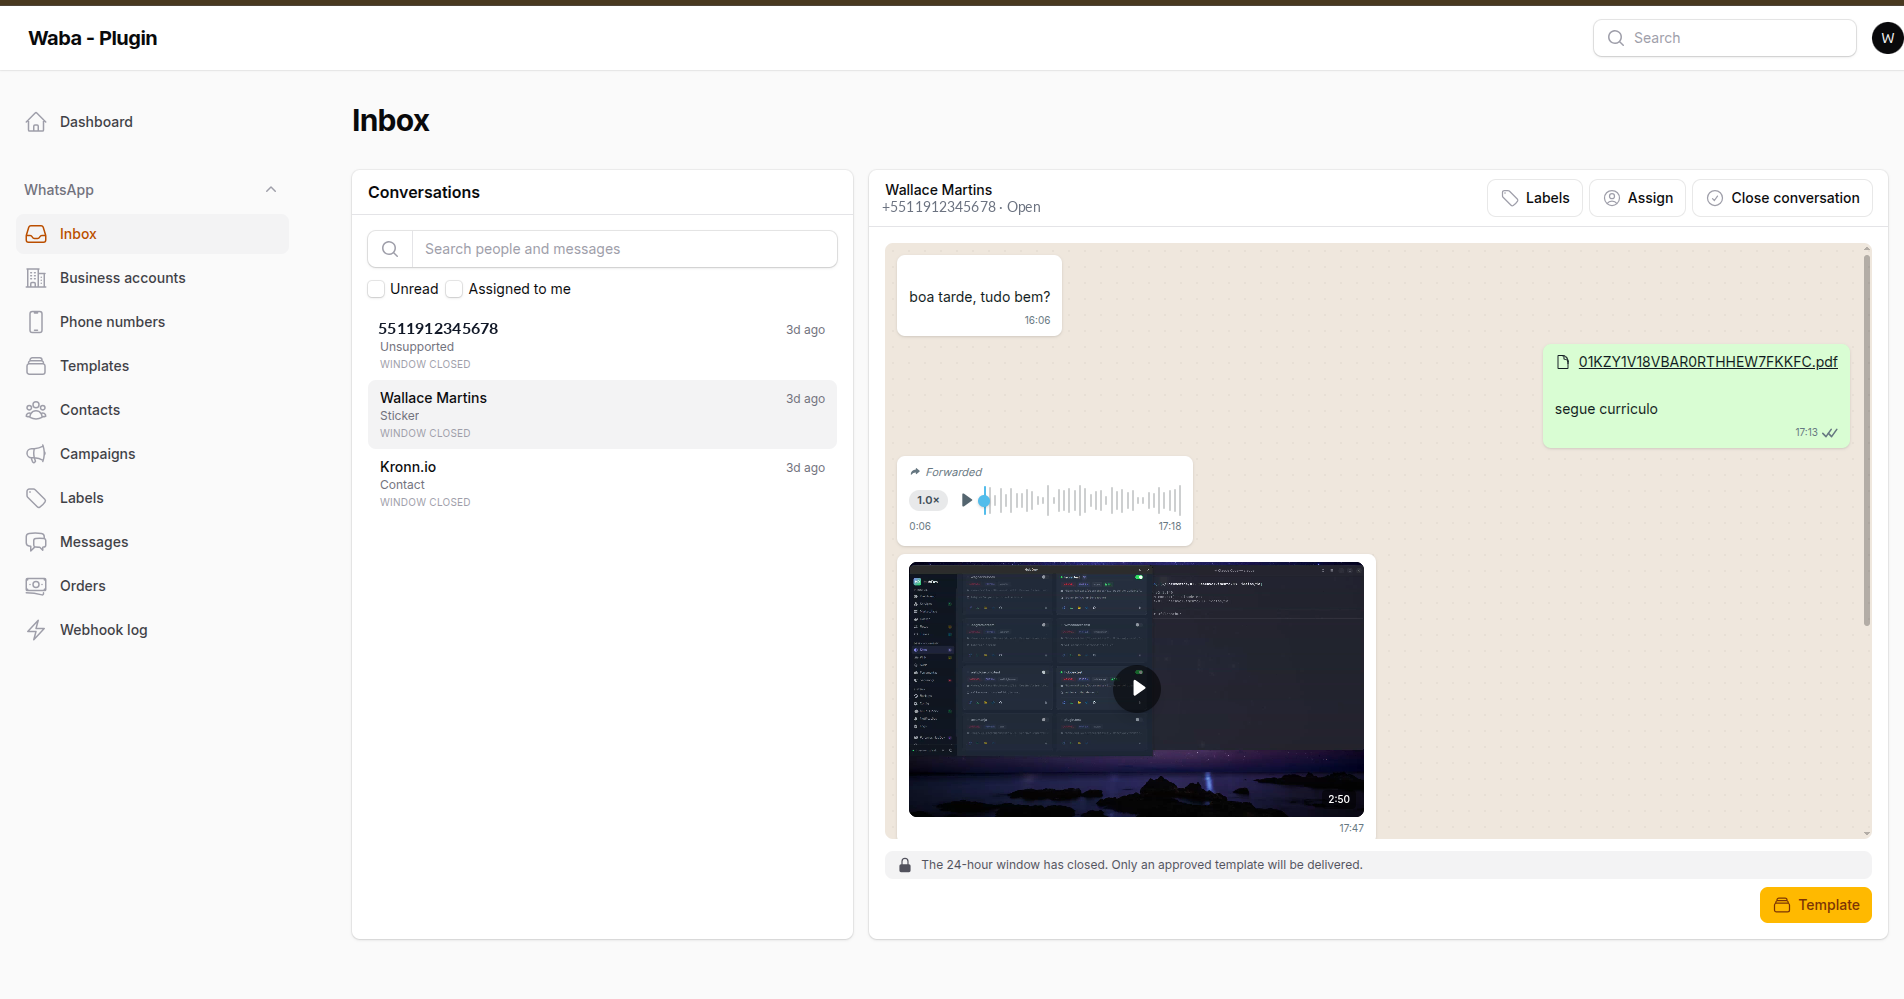Click the Orders sidebar label
Viewport: 1904px width, 999px height.
[83, 586]
